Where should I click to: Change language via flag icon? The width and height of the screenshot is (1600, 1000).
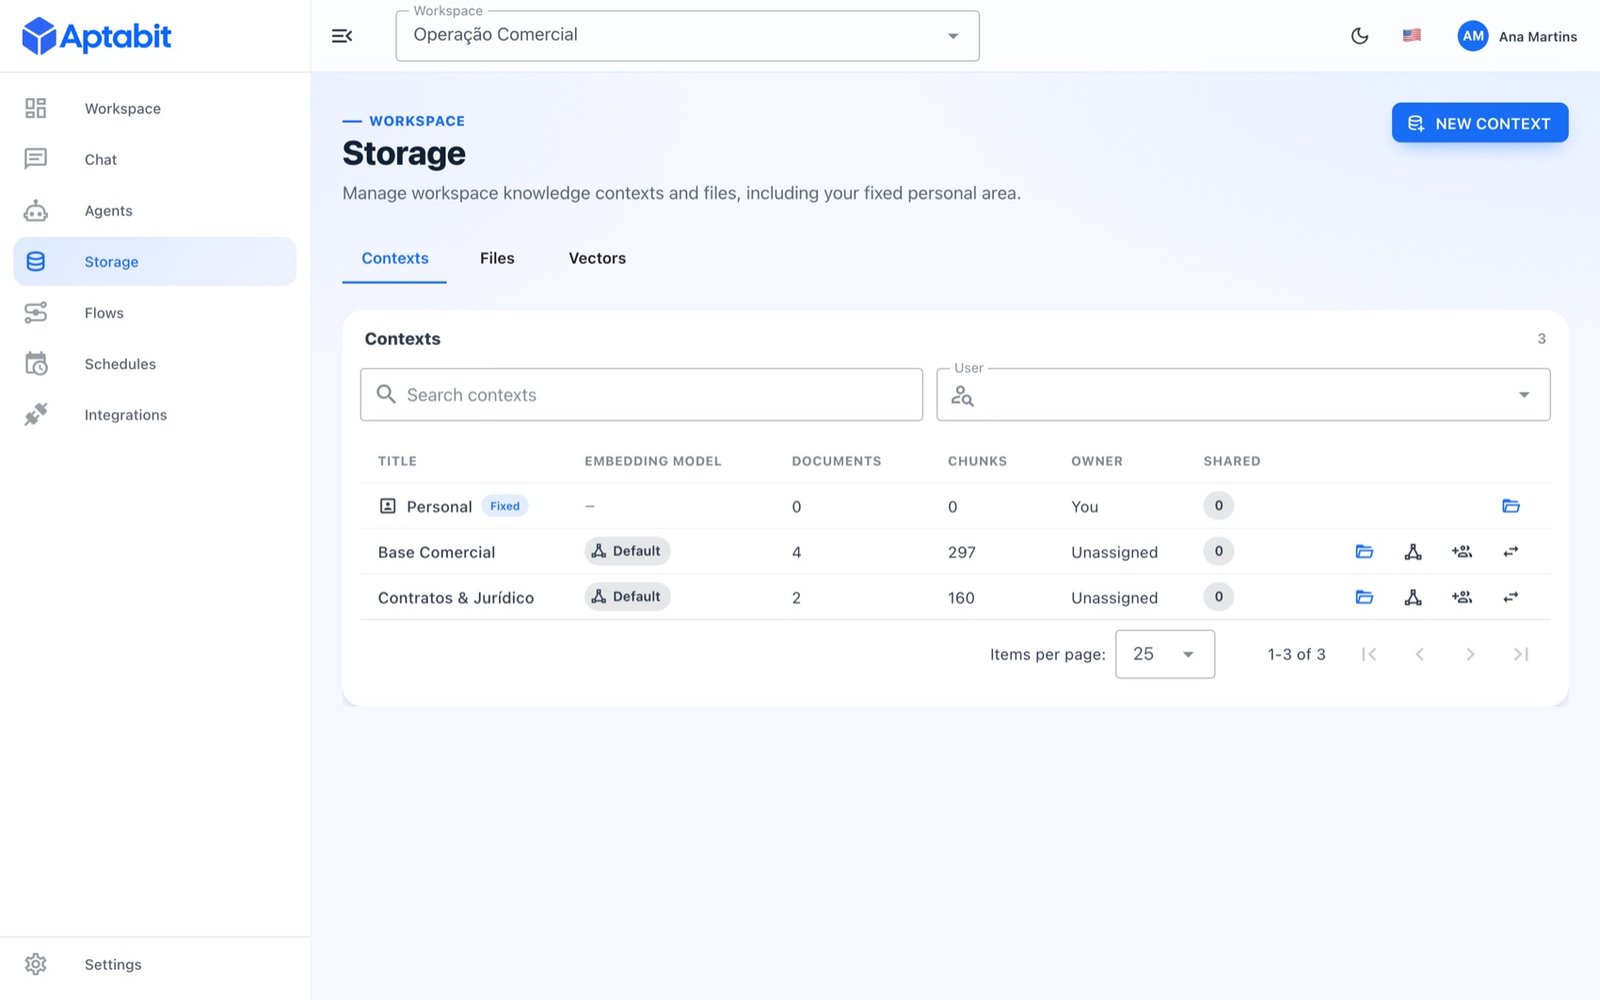(1412, 36)
